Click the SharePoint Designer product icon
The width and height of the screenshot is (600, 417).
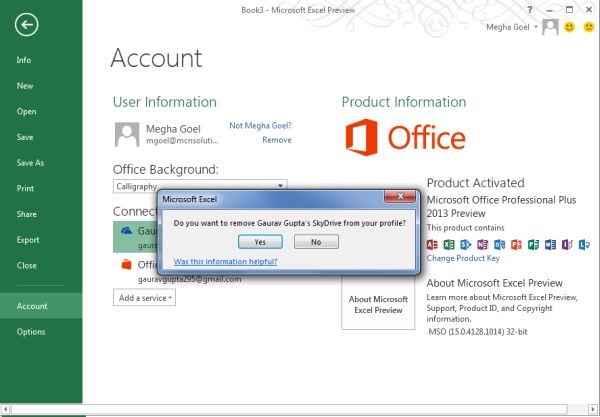(466, 244)
